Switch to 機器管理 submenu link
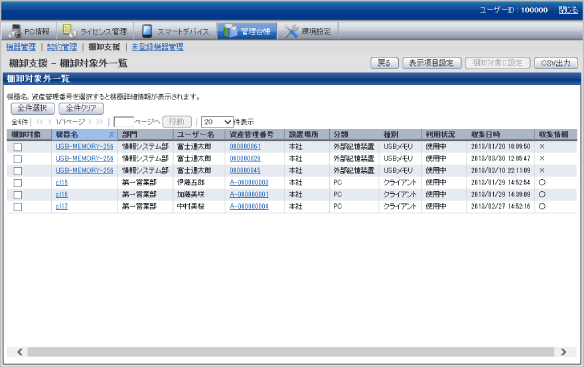Viewport: 584px width, 367px height. (x=21, y=47)
